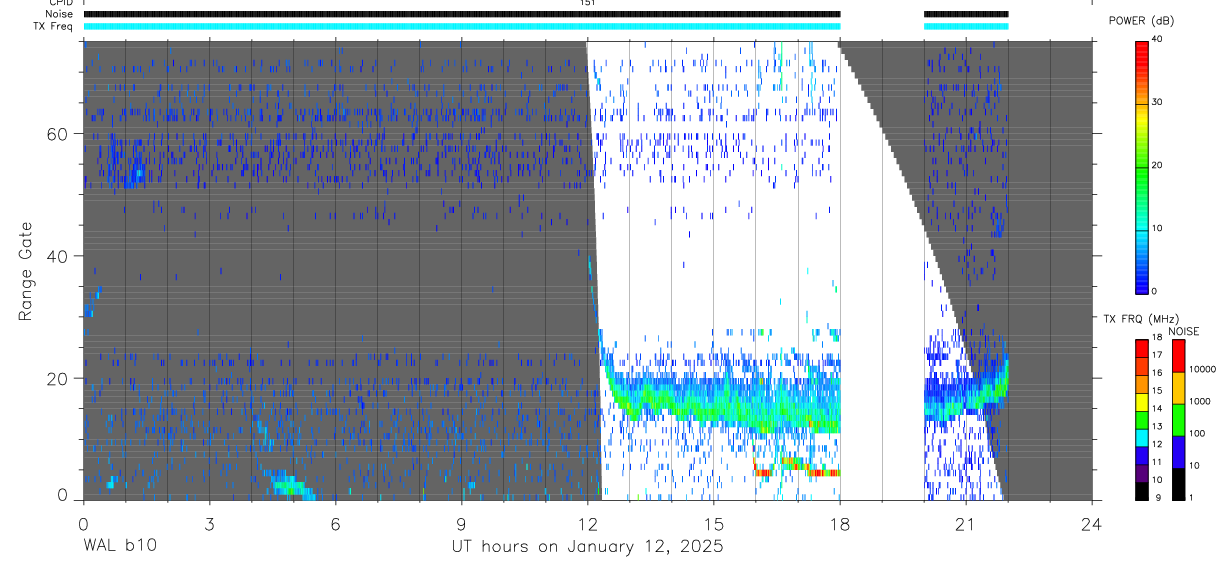This screenshot has height=567, width=1228.
Task: Pick the green 13–14 MHz frequency swatch
Action: pyautogui.click(x=1141, y=418)
